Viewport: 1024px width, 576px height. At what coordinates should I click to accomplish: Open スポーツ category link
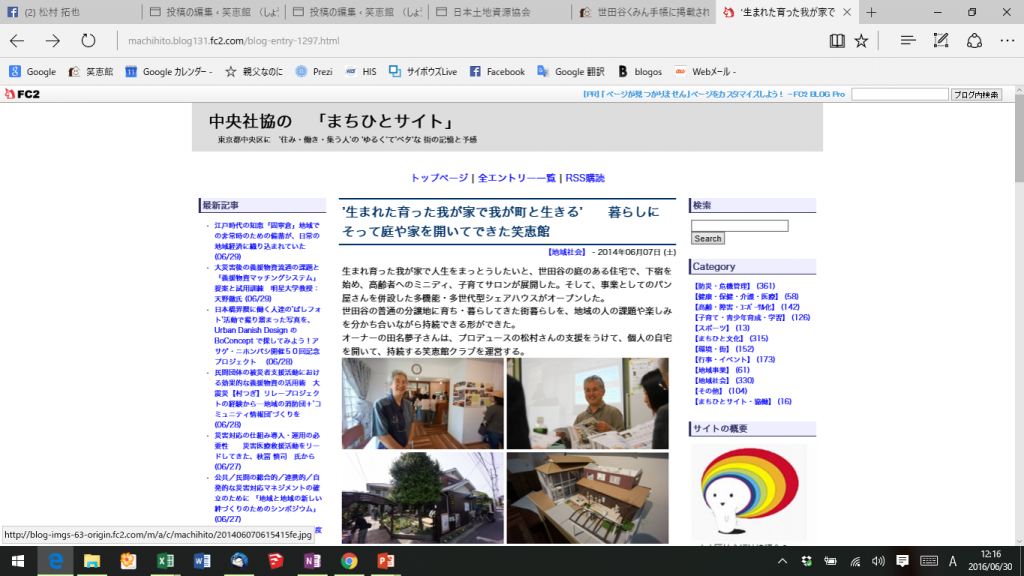pos(712,328)
